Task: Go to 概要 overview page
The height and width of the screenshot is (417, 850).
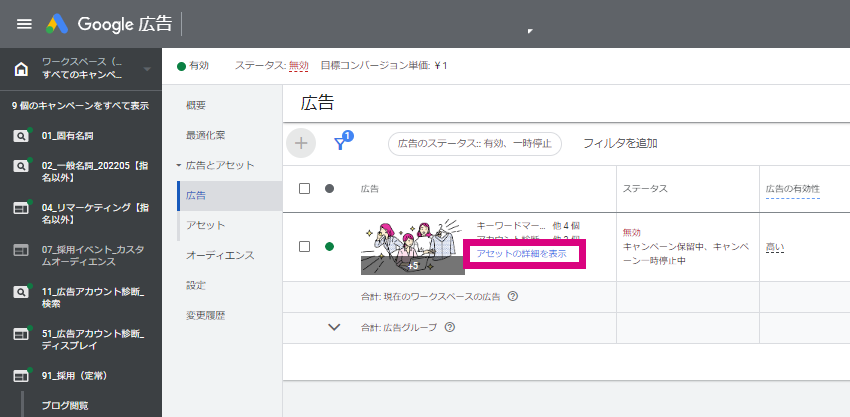Action: pyautogui.click(x=196, y=105)
